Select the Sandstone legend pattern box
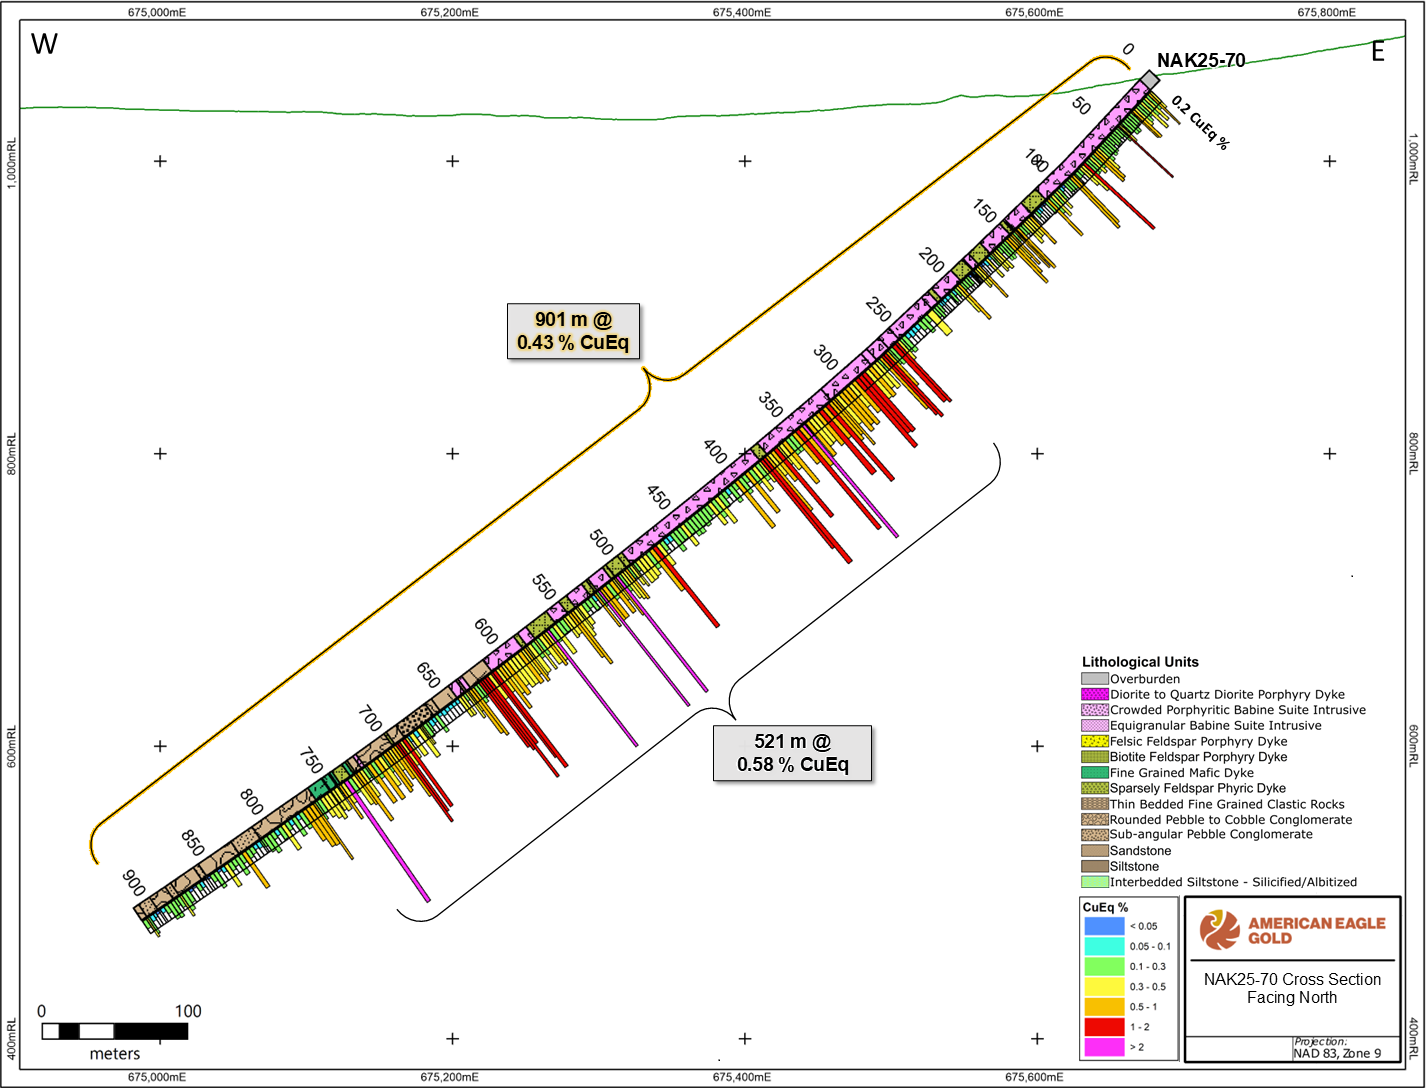Image resolution: width=1426 pixels, height=1088 pixels. [x=1095, y=851]
